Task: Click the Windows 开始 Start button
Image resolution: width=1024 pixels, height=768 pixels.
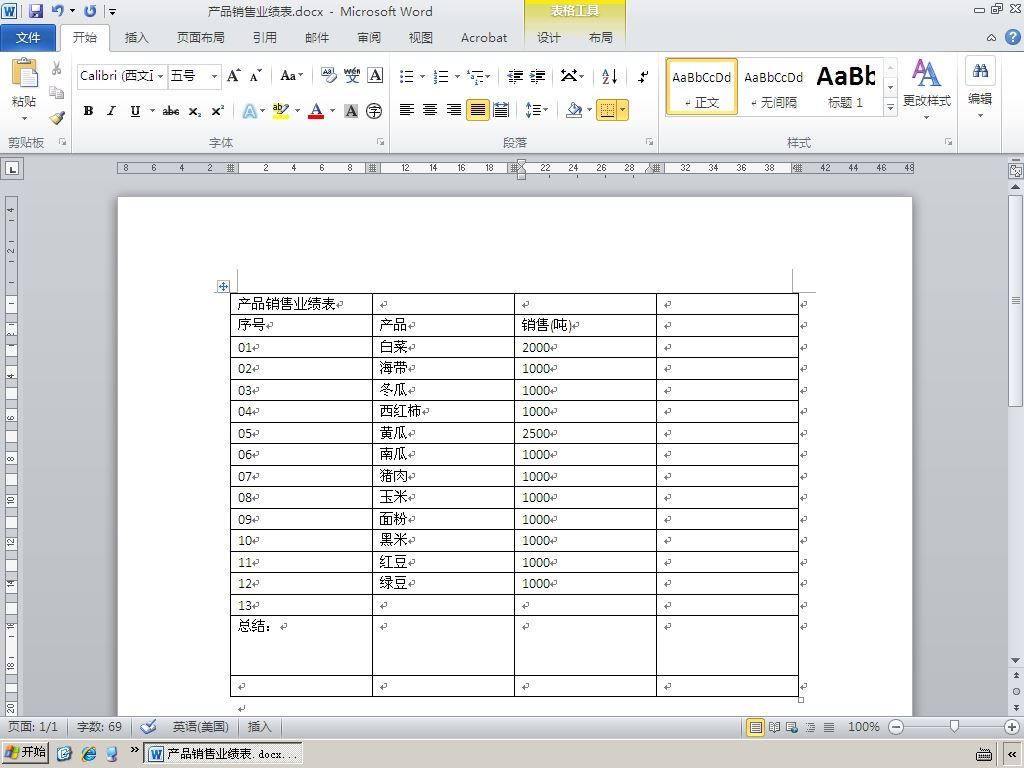Action: click(25, 753)
